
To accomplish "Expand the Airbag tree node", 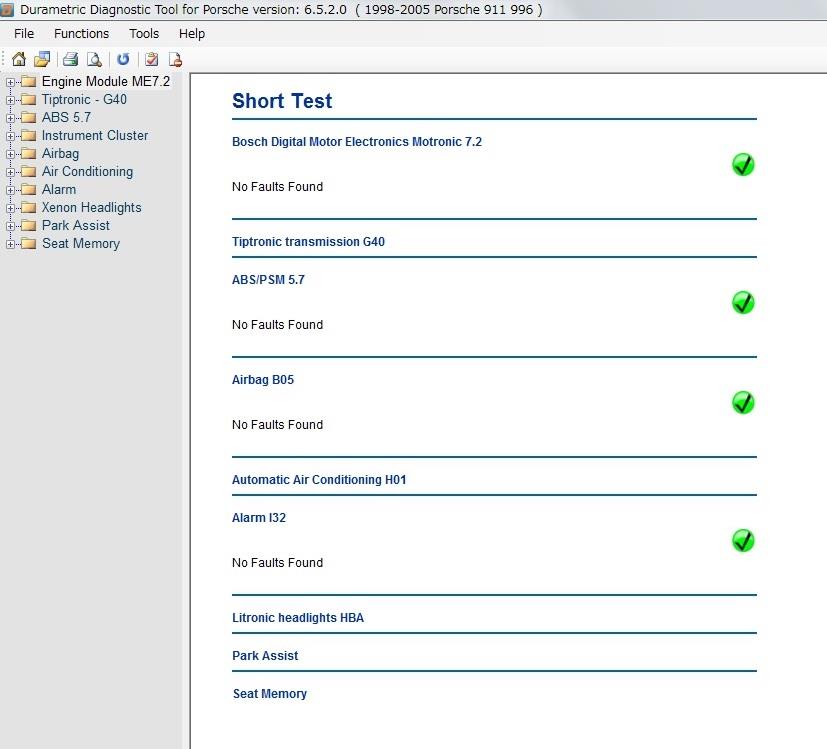I will click(x=10, y=154).
